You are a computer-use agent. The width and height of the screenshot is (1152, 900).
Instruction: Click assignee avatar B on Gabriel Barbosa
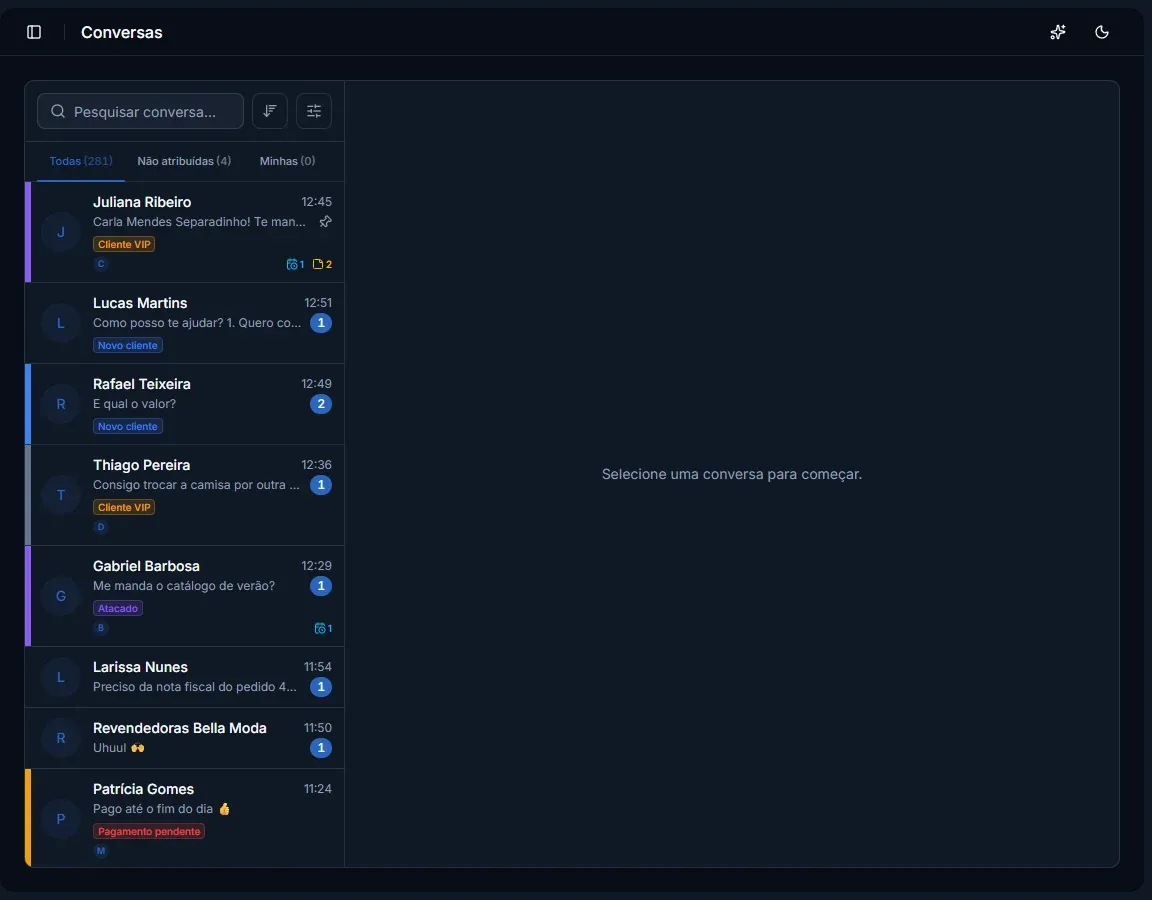tap(101, 628)
